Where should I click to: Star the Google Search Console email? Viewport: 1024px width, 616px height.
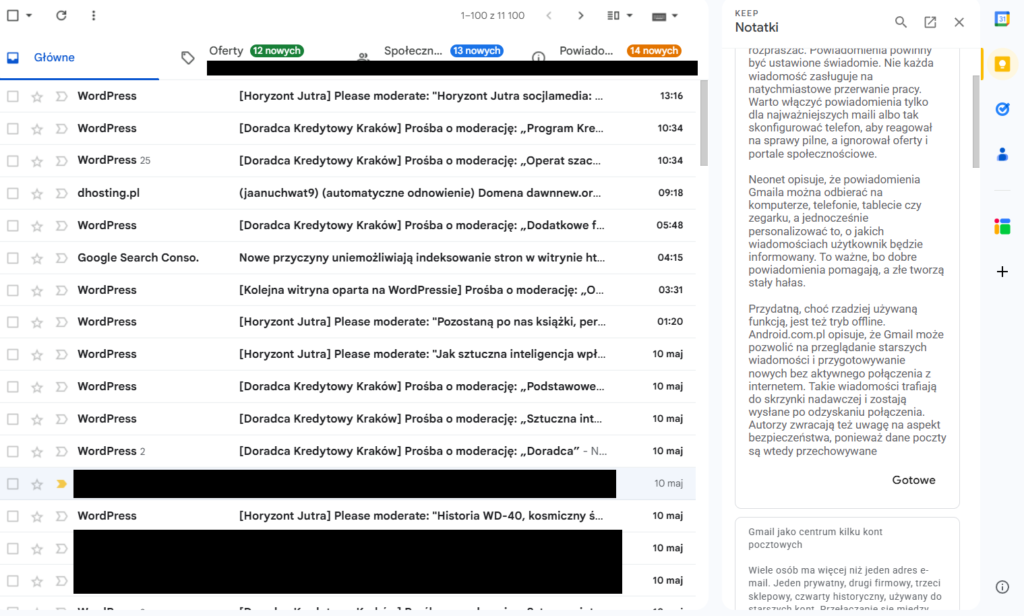click(37, 258)
